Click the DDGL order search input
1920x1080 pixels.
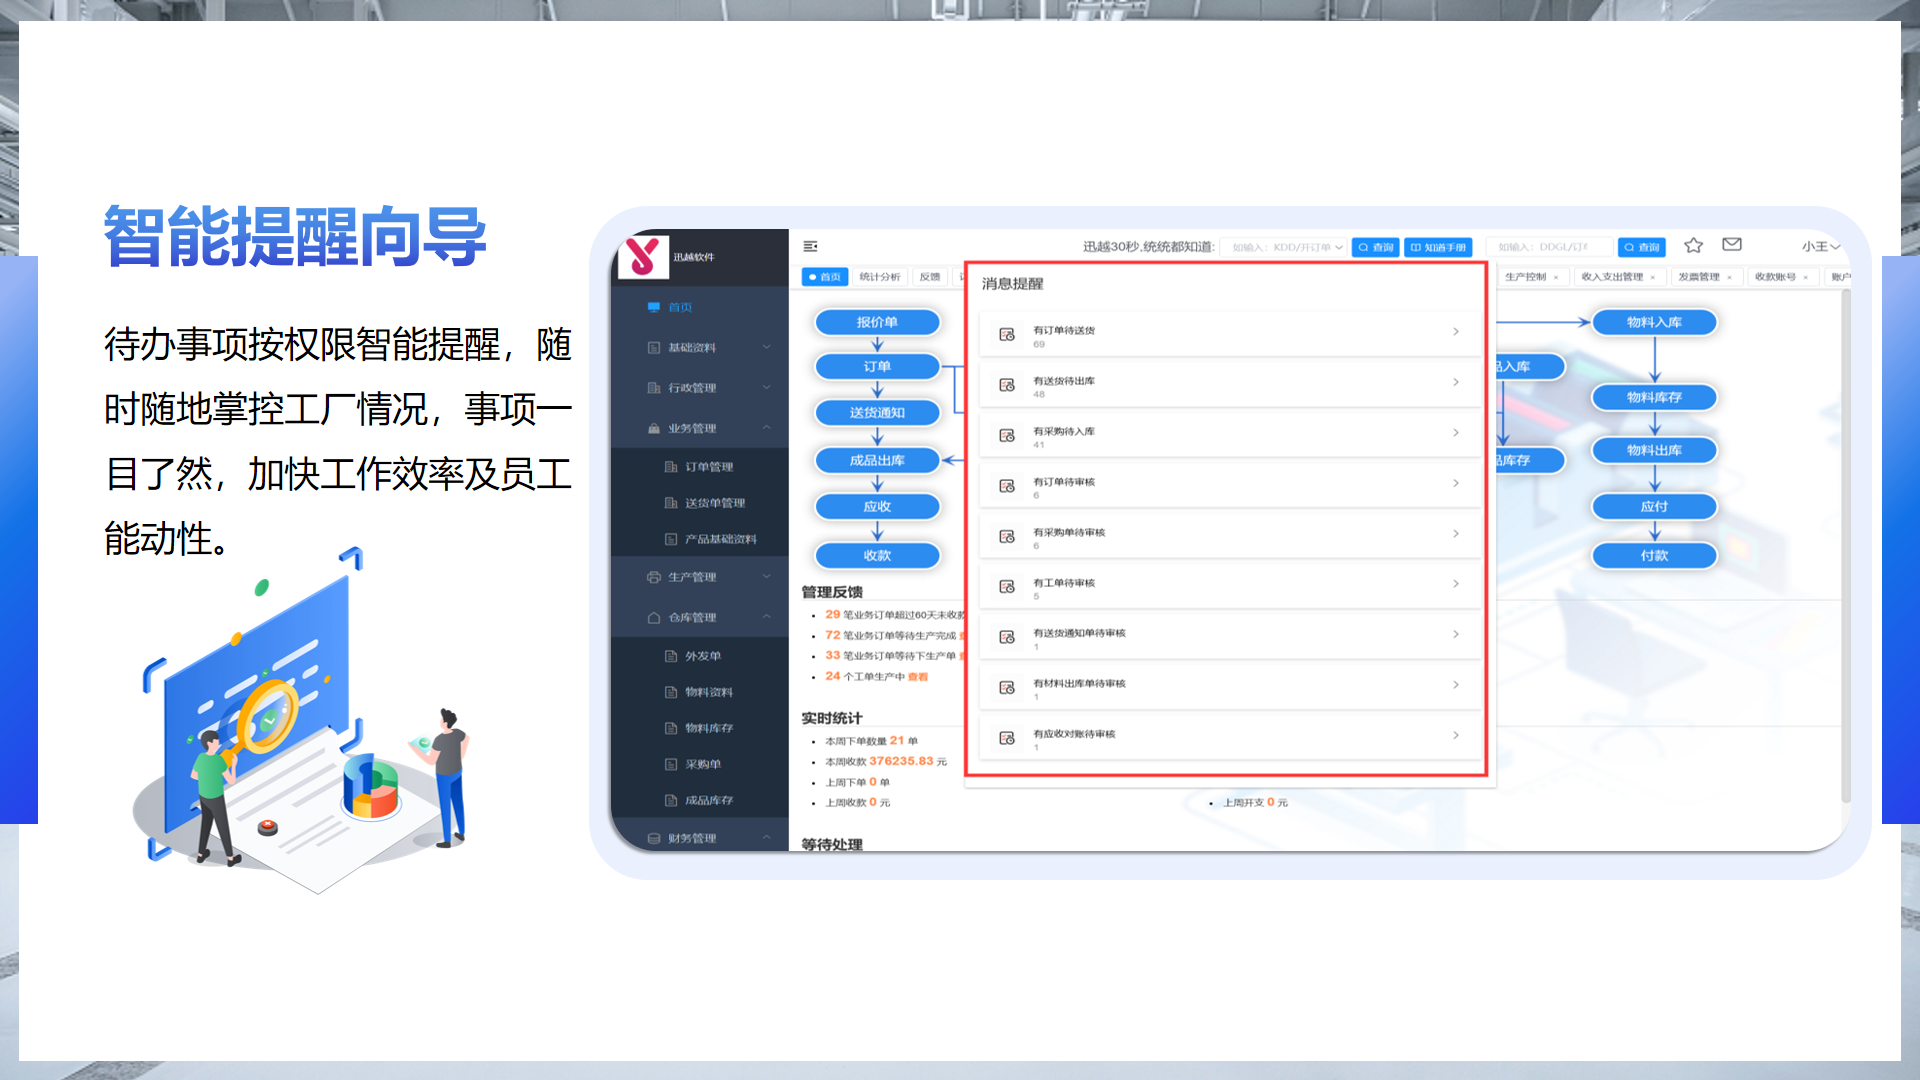[x=1548, y=247]
